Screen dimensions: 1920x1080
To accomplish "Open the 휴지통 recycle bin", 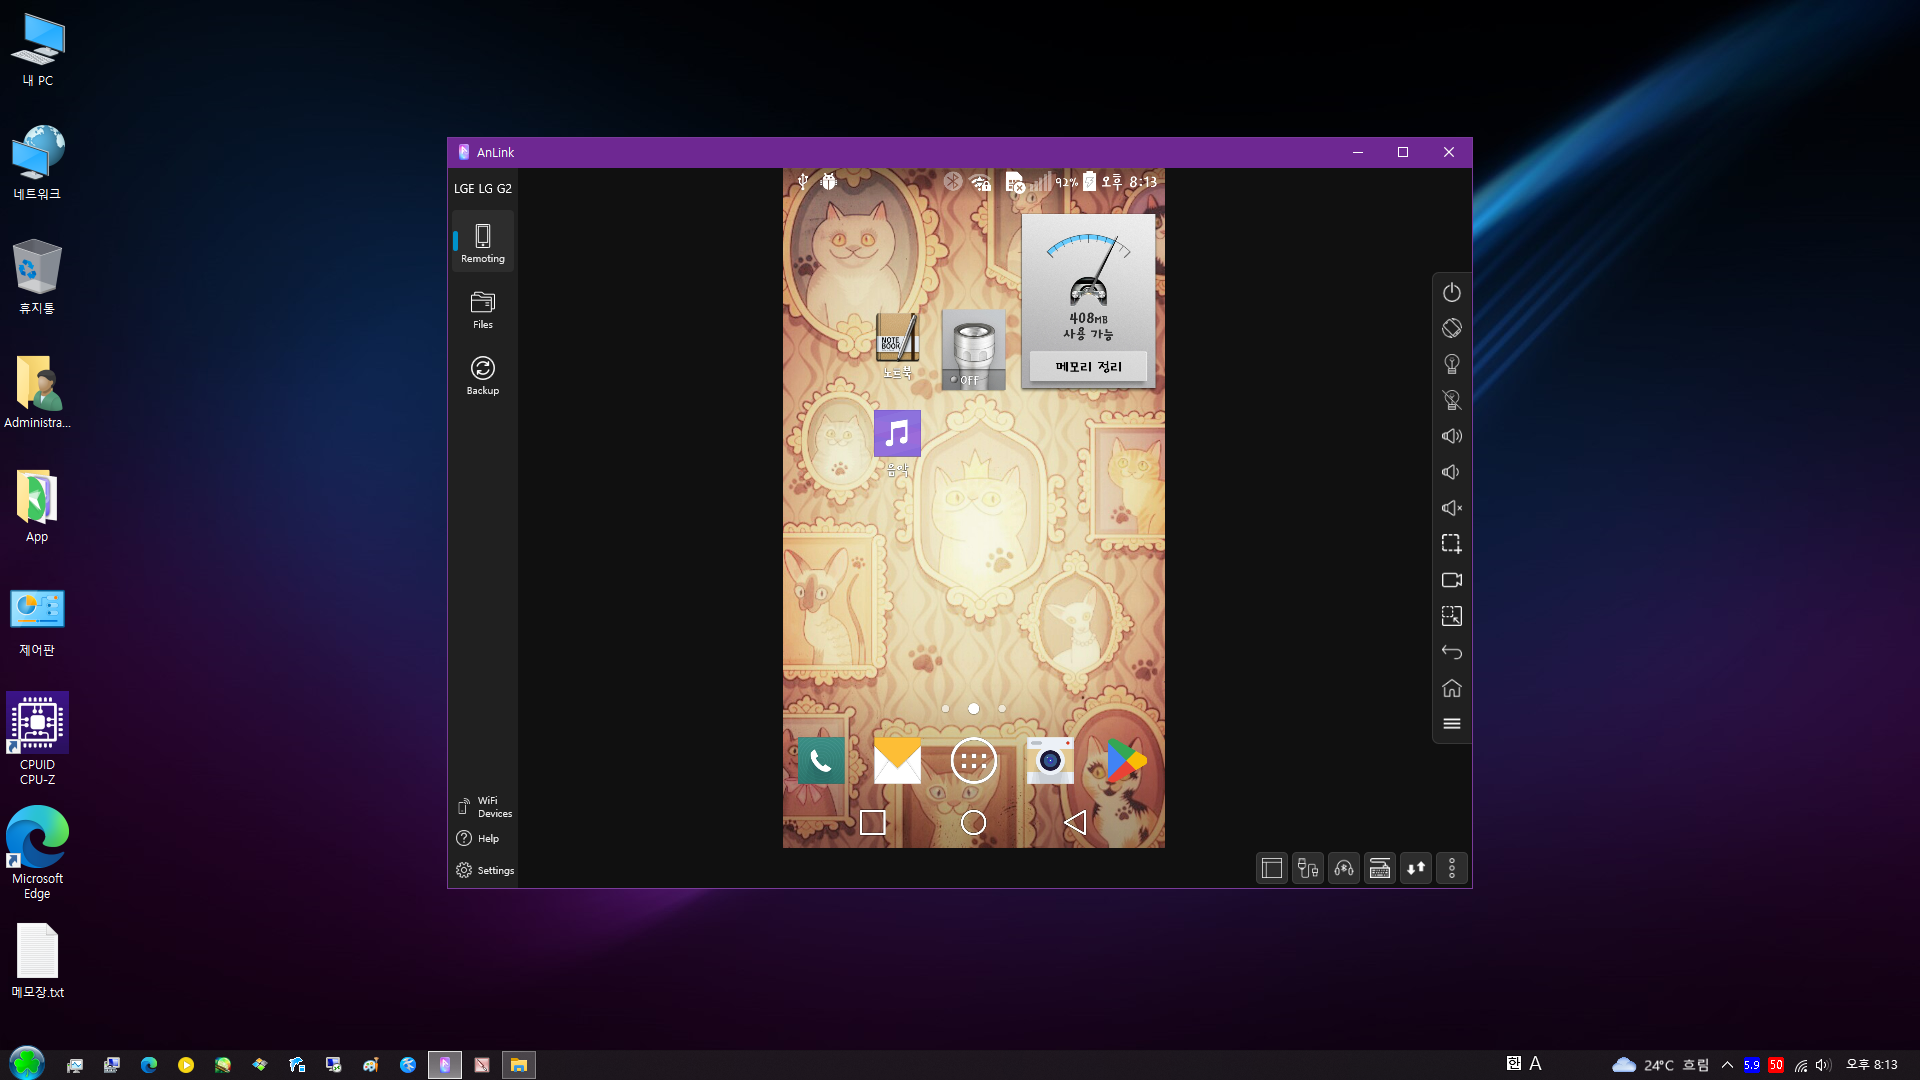I will [x=38, y=277].
